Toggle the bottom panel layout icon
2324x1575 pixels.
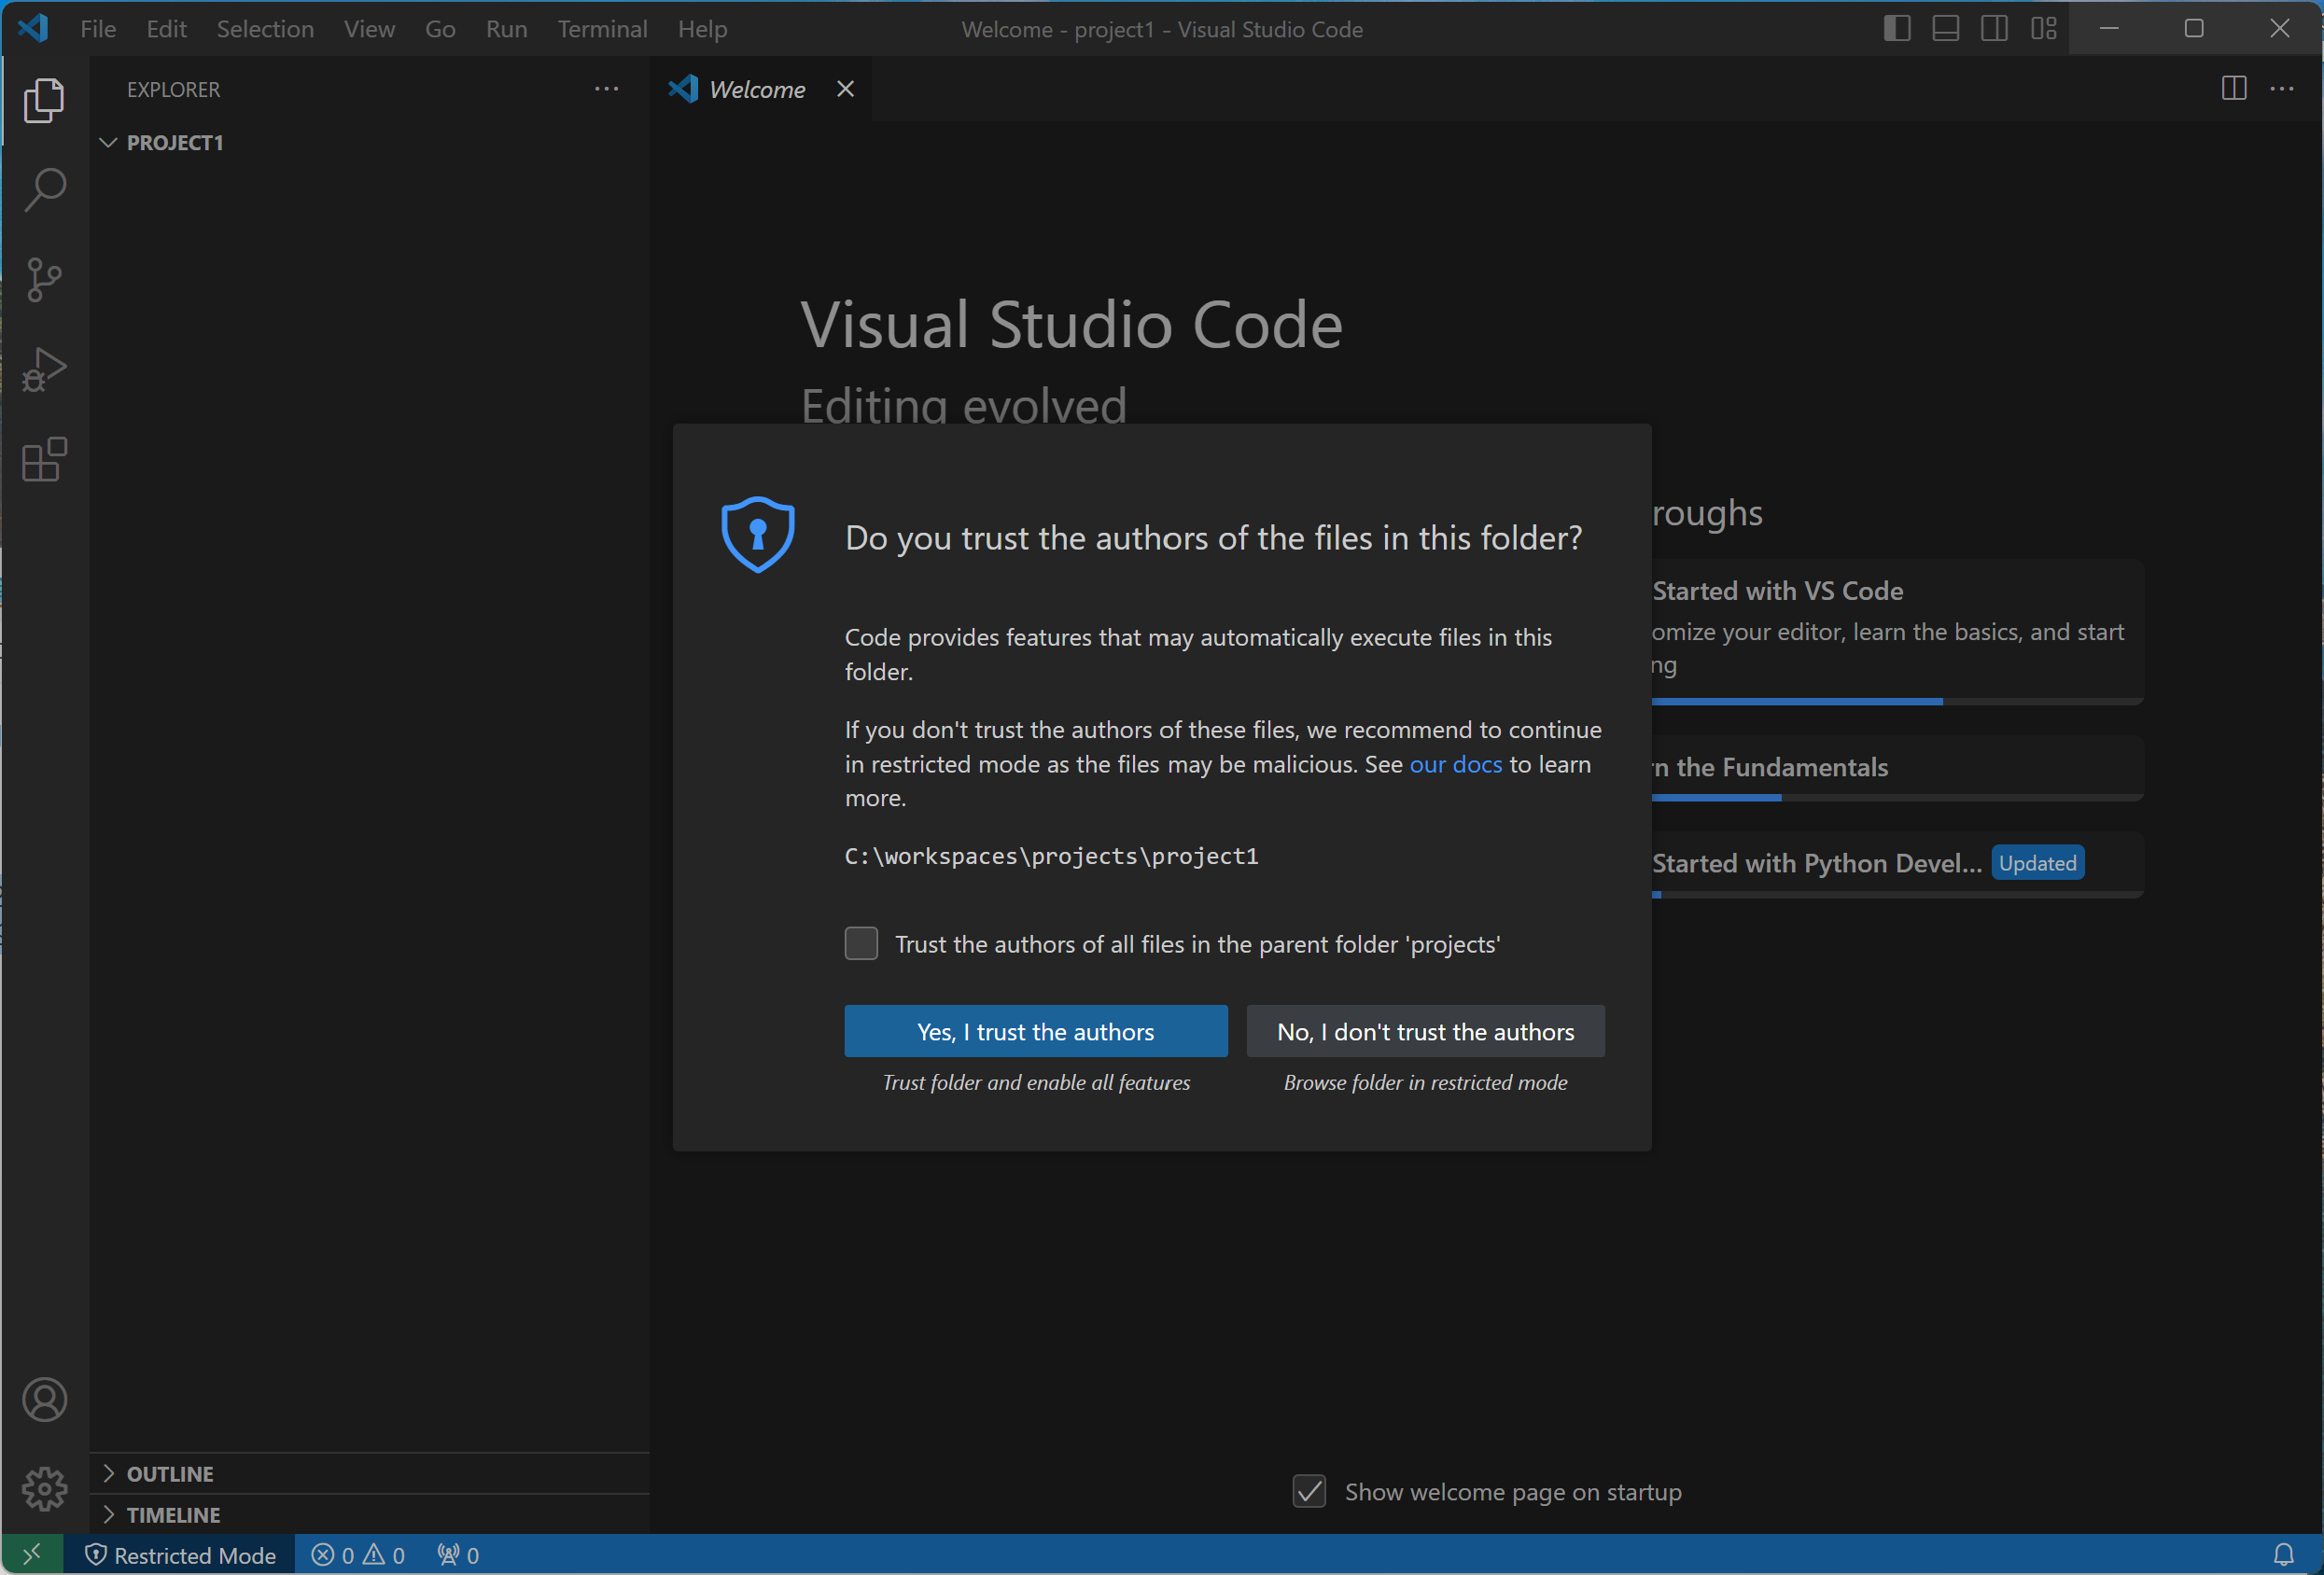[x=1945, y=29]
